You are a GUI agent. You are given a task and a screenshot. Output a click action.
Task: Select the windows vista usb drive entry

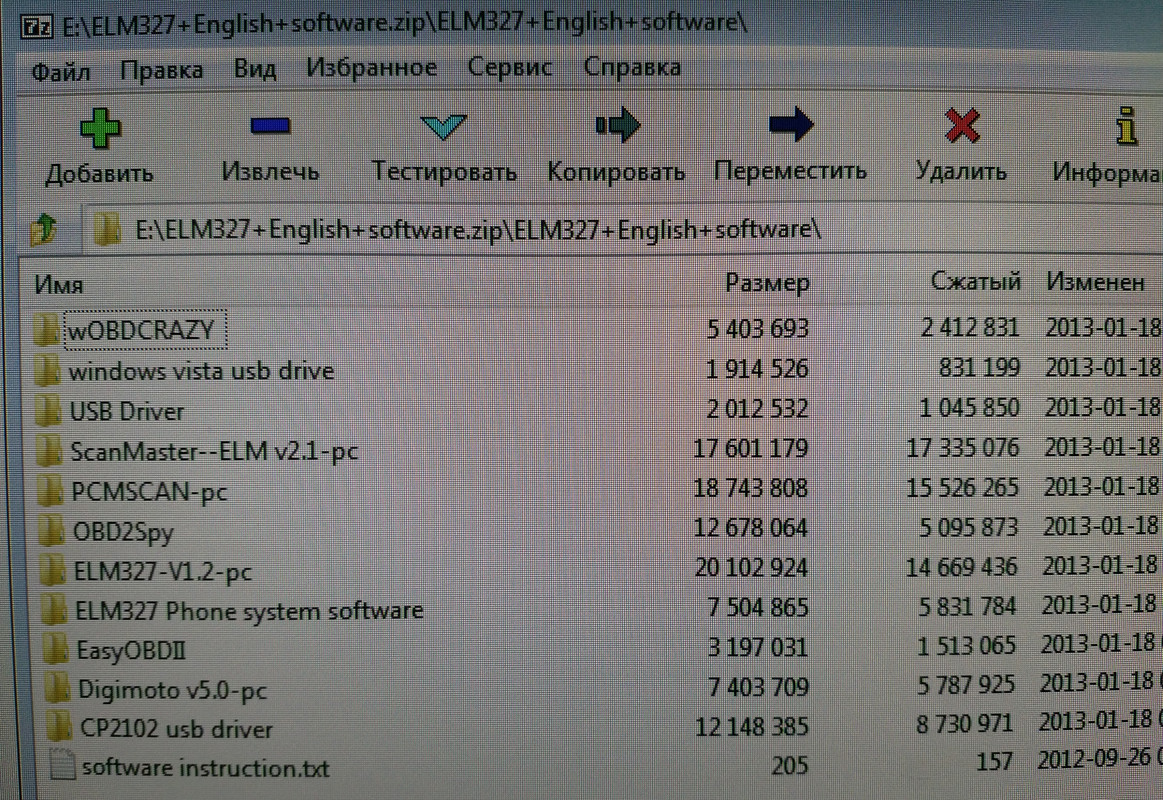coord(201,370)
